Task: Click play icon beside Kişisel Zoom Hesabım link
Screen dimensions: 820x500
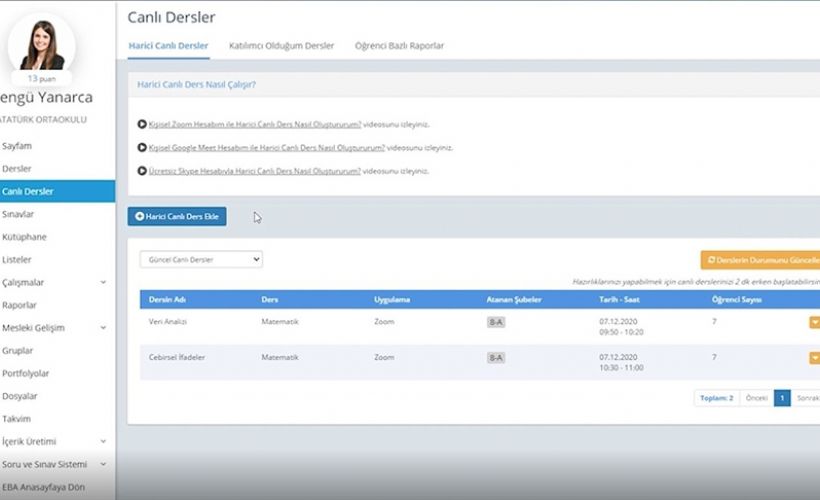Action: click(x=142, y=124)
